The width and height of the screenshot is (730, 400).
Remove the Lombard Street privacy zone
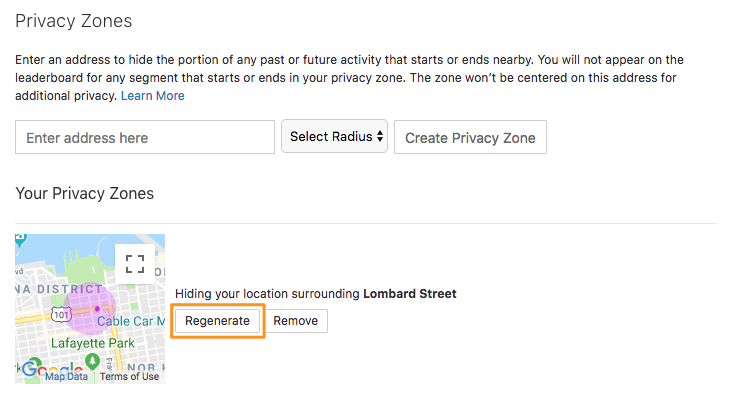(296, 321)
